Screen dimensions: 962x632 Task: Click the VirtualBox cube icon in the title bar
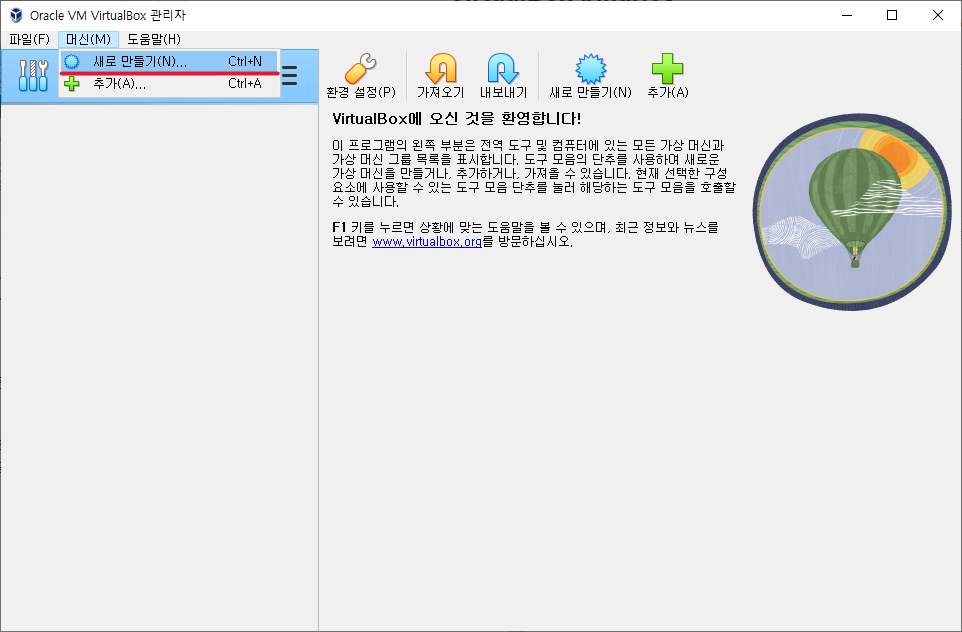click(16, 15)
